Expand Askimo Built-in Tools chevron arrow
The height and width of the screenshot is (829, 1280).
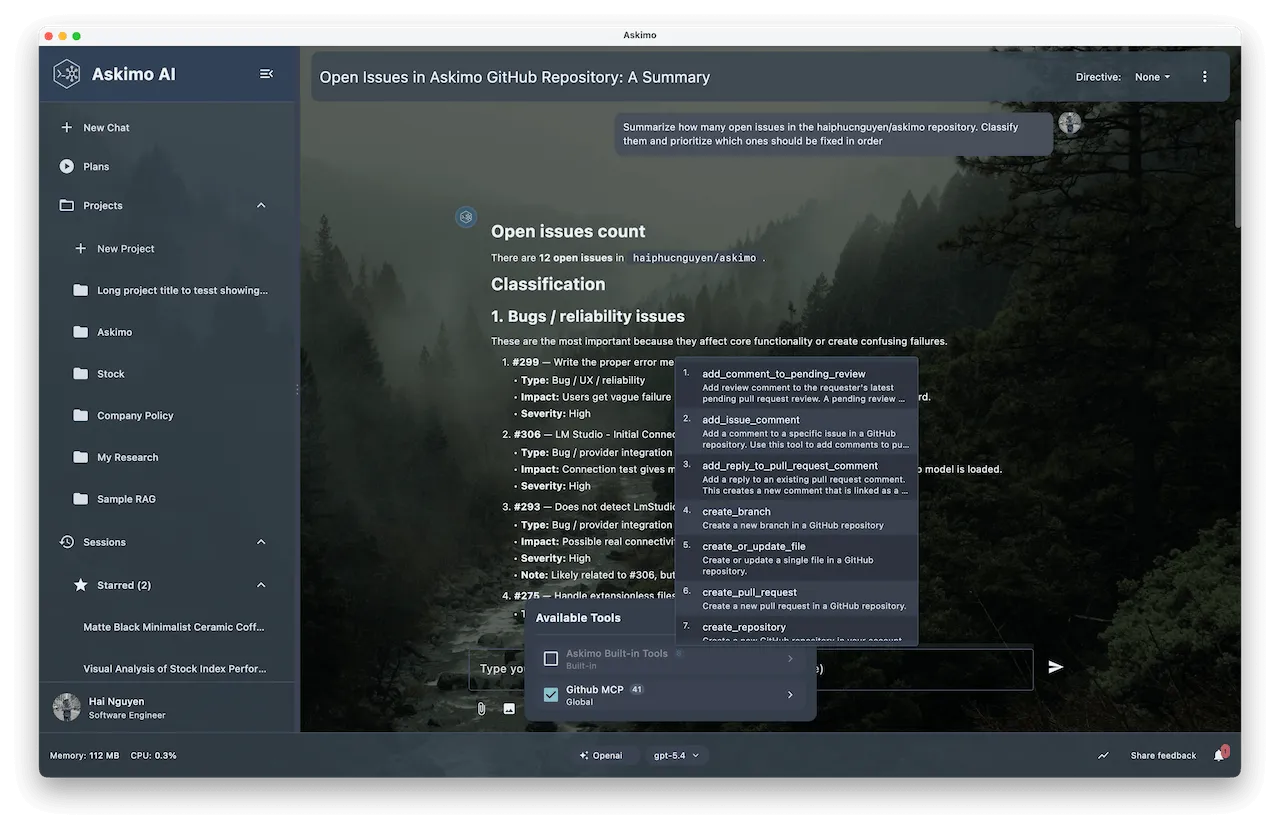(790, 659)
